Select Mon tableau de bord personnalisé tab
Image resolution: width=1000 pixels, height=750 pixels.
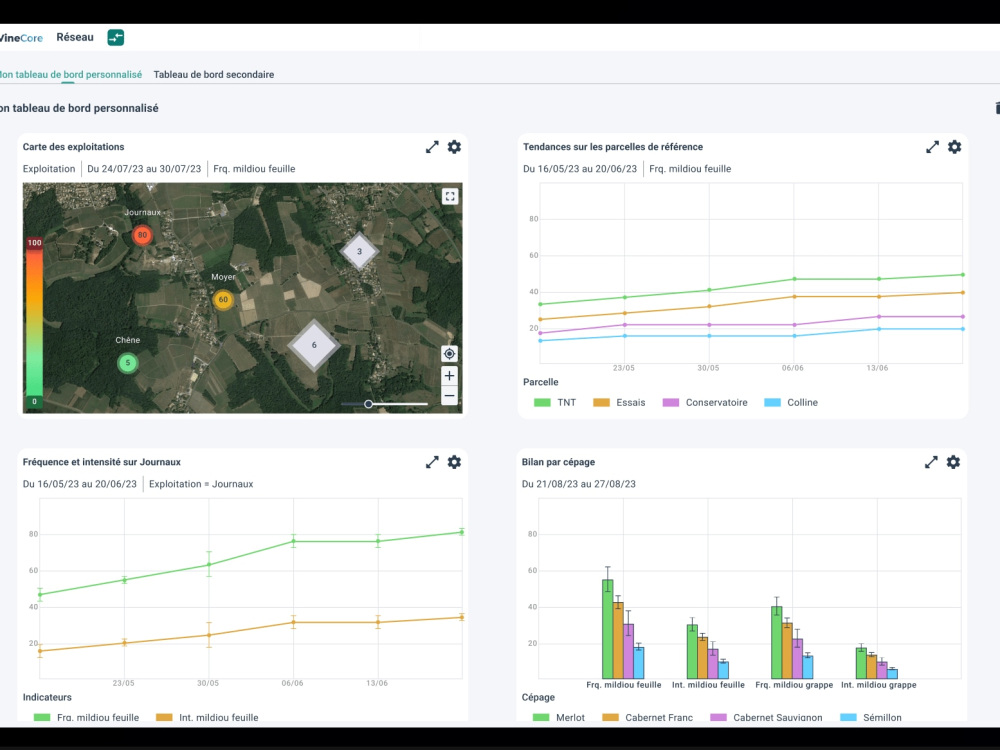click(70, 75)
